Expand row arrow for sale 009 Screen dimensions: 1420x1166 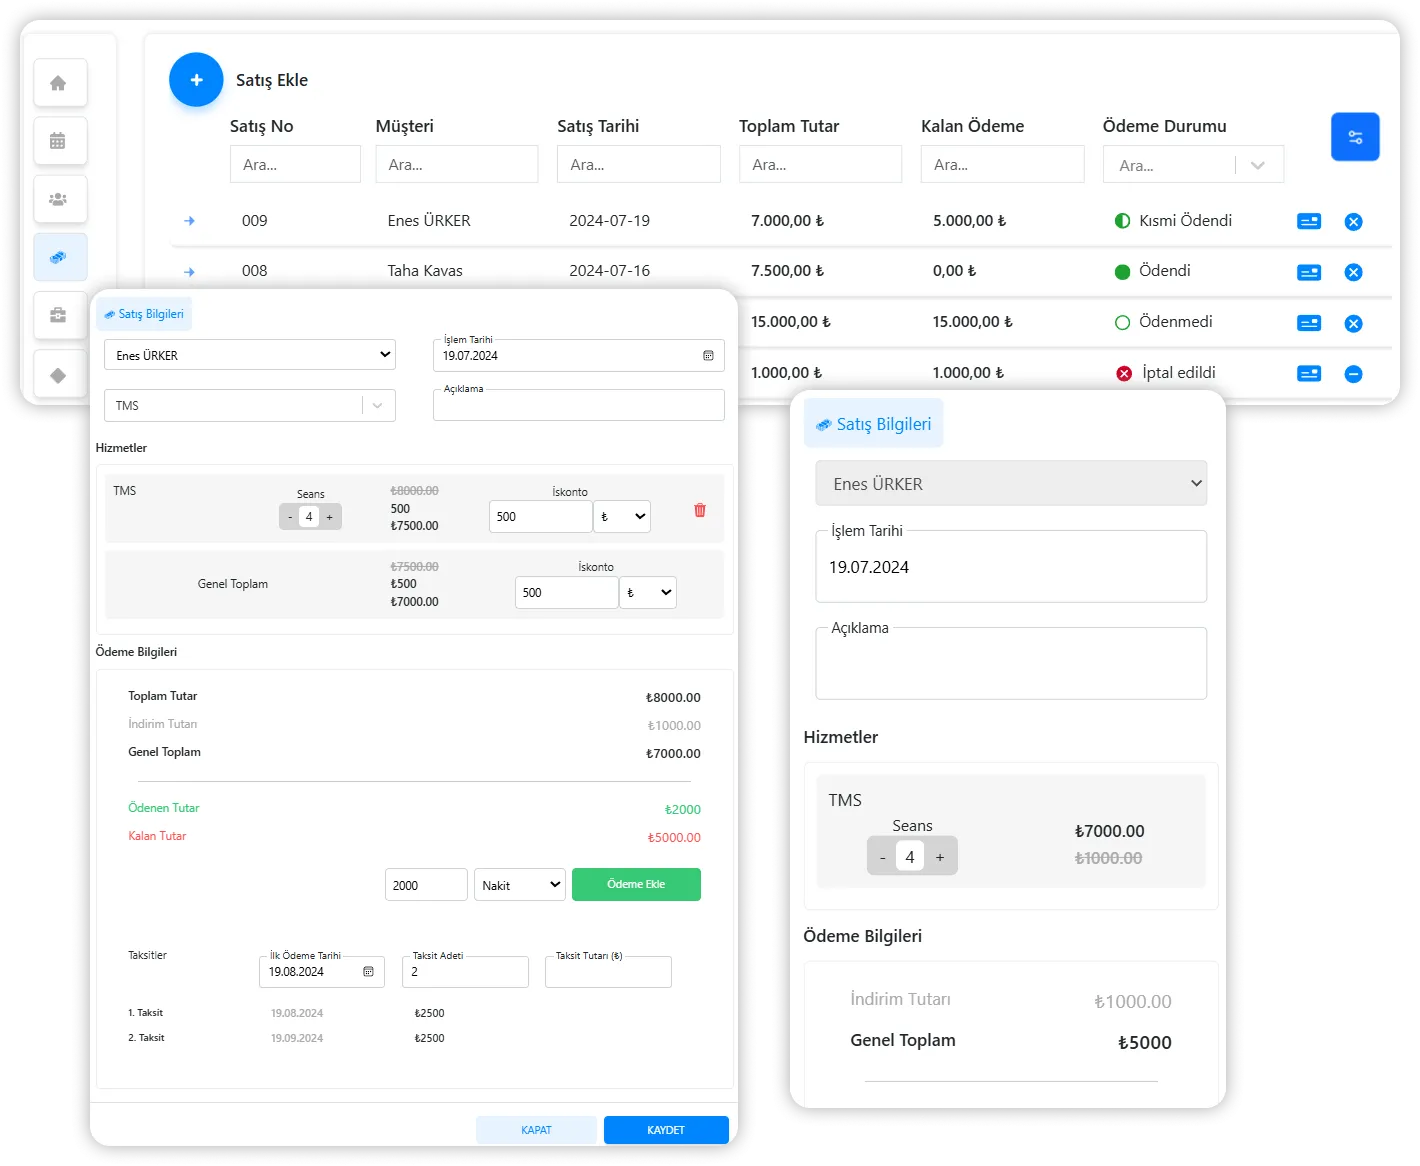(x=190, y=221)
